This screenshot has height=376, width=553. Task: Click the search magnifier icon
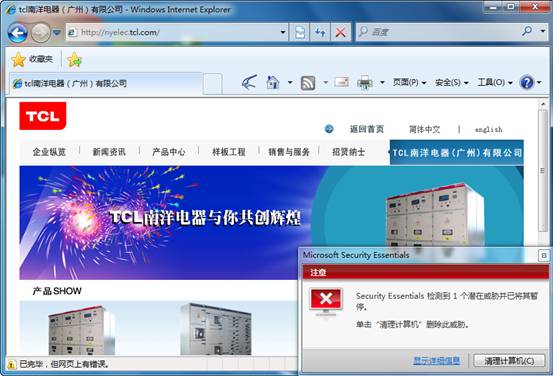point(527,32)
